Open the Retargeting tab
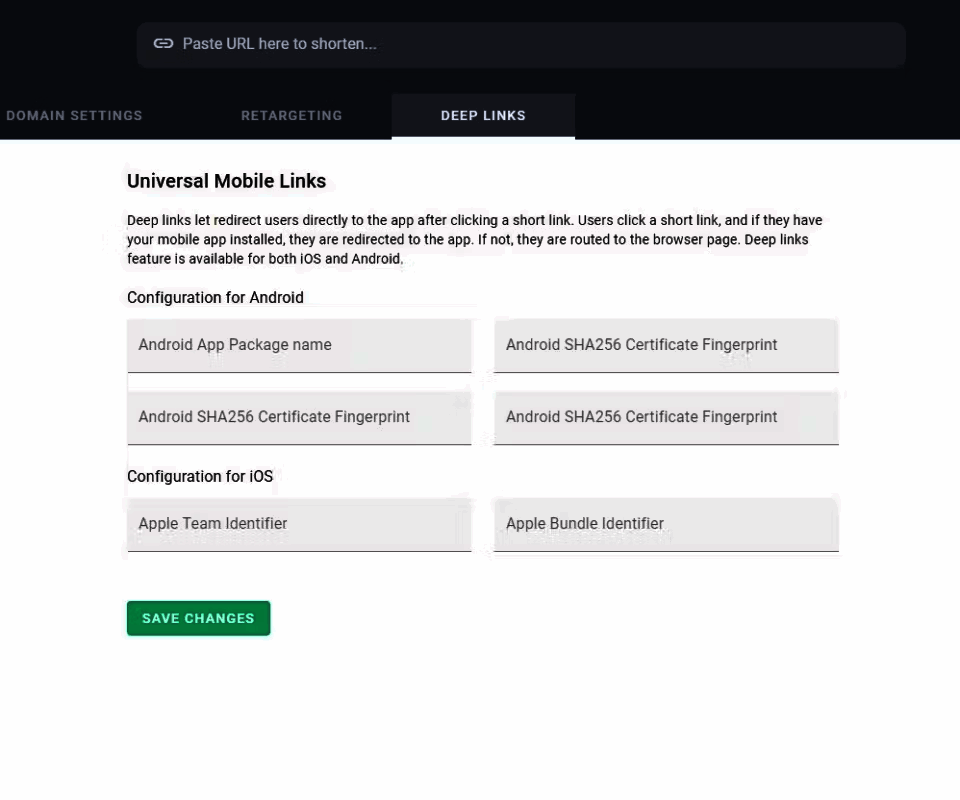 click(x=291, y=116)
